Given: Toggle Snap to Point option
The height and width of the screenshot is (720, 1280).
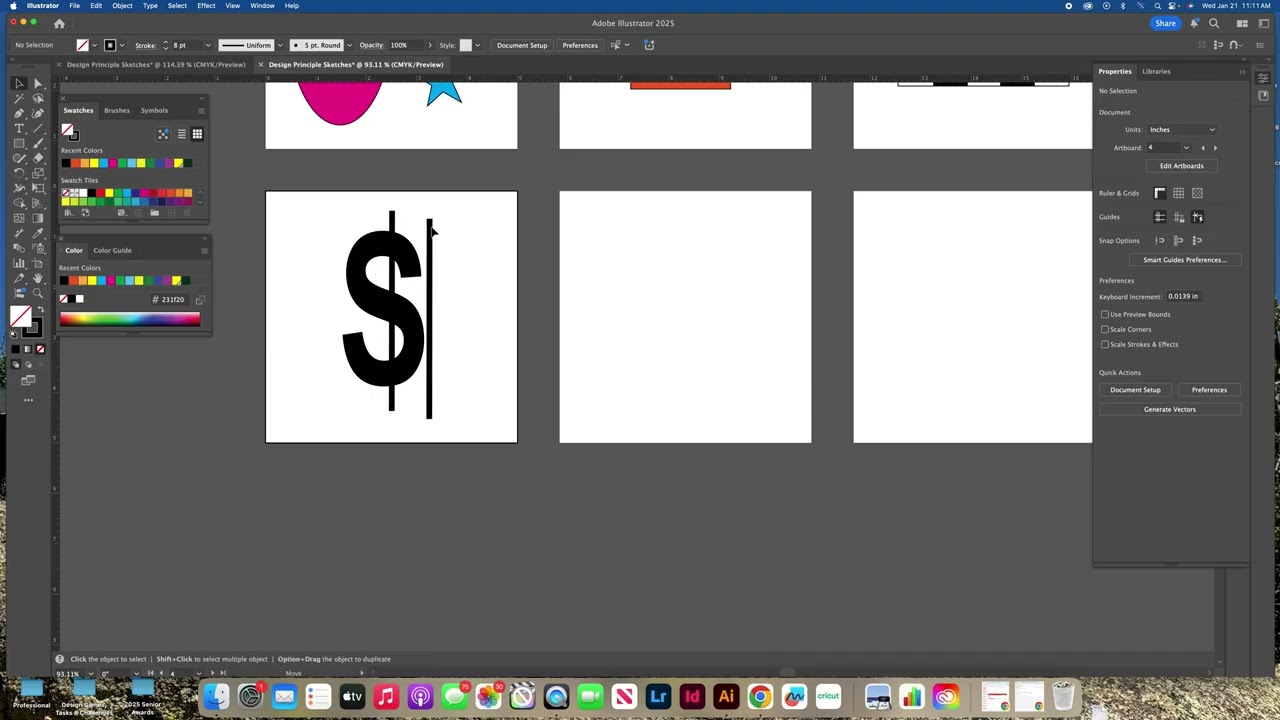Looking at the screenshot, I should [1160, 241].
